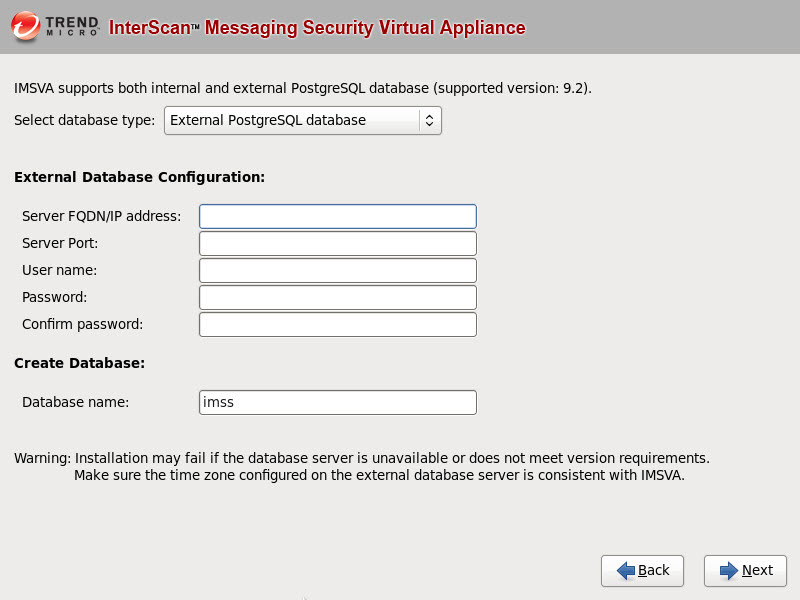Proceed with the Next button text
Viewport: 800px width, 600px height.
point(757,570)
